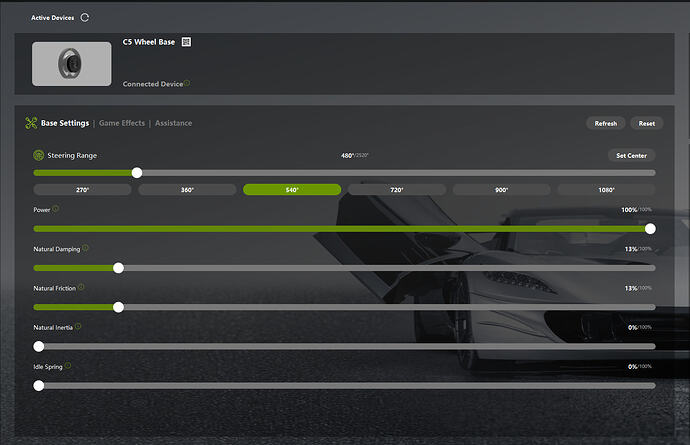The image size is (690, 445).
Task: Show info tooltip for Natural Inertia
Action: 78,327
